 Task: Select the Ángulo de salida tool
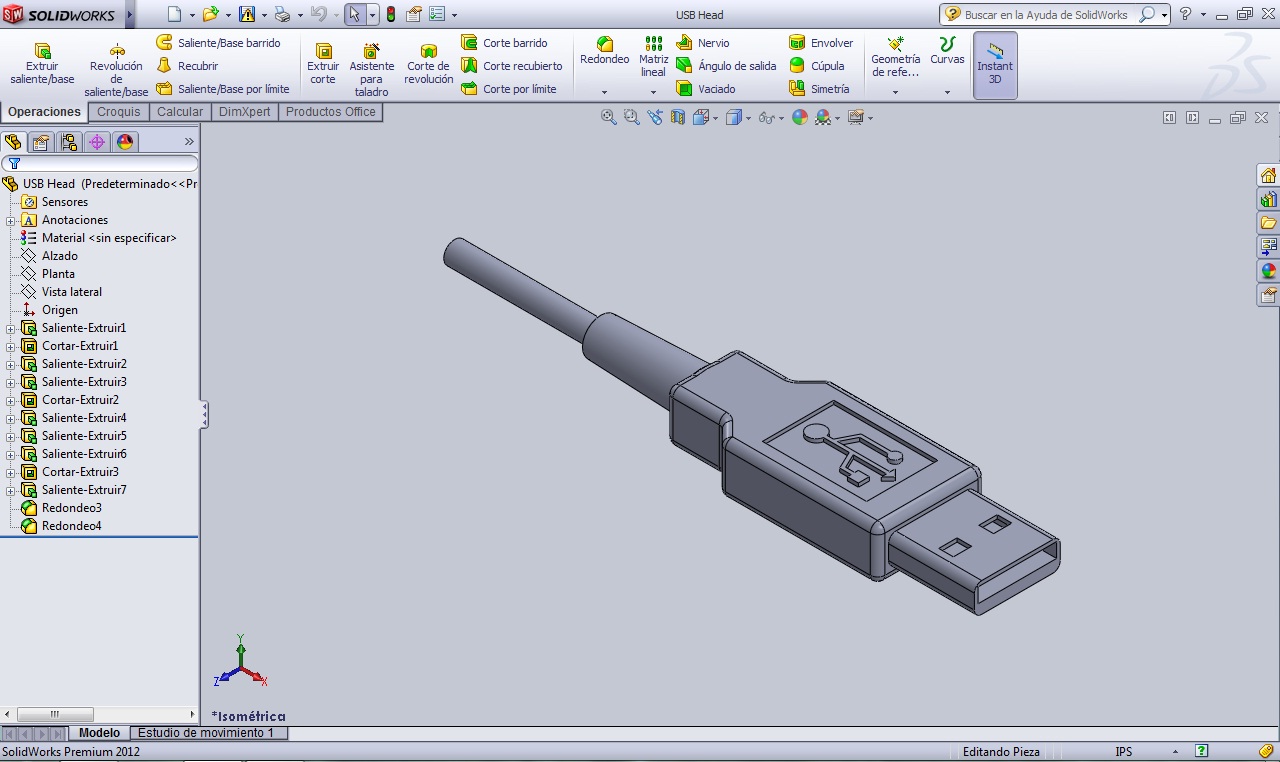726,66
